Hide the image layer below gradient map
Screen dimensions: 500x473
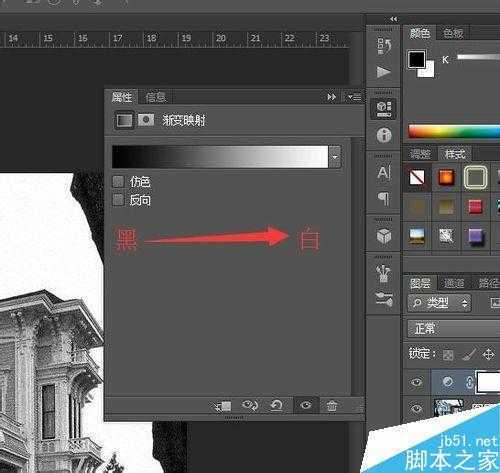coord(416,408)
